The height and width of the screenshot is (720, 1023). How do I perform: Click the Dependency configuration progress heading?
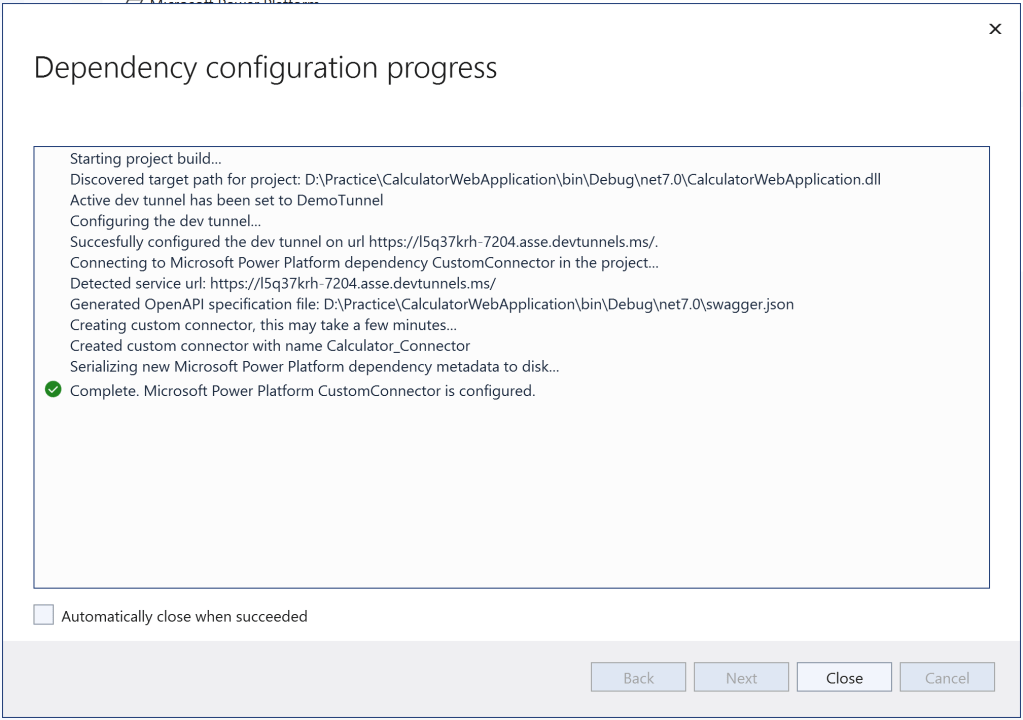tap(265, 68)
